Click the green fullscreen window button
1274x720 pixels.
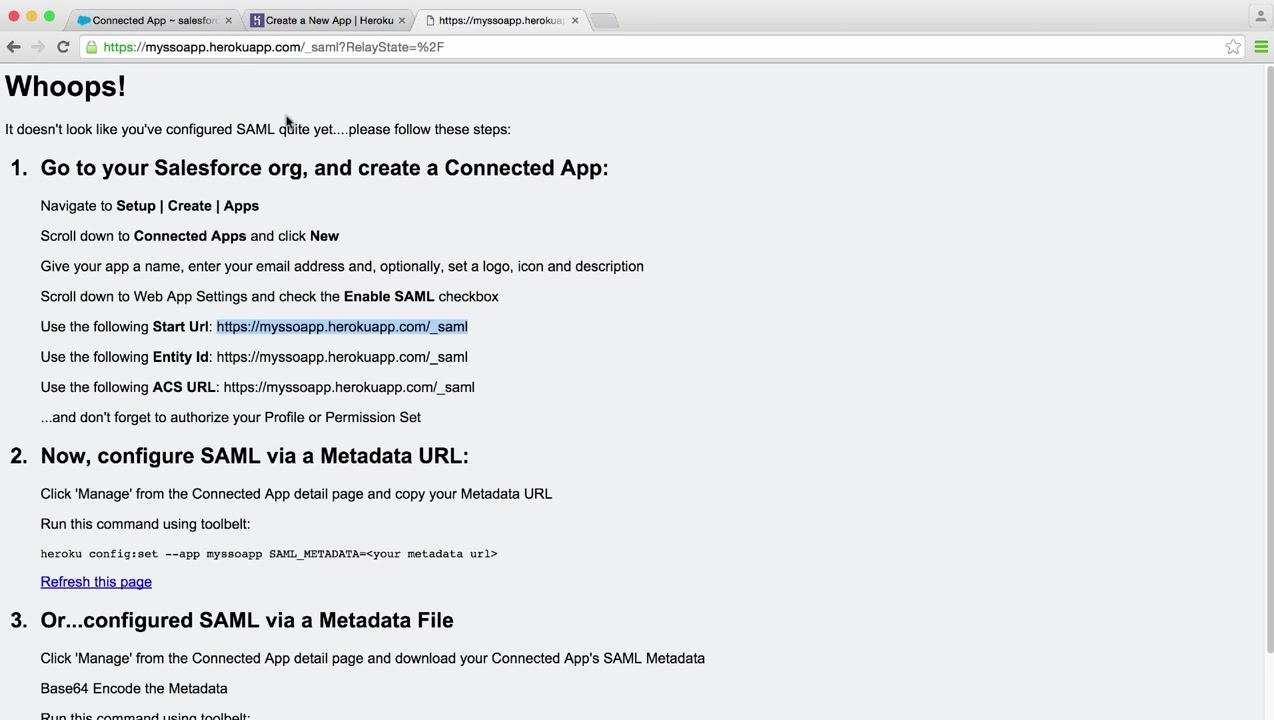click(49, 16)
